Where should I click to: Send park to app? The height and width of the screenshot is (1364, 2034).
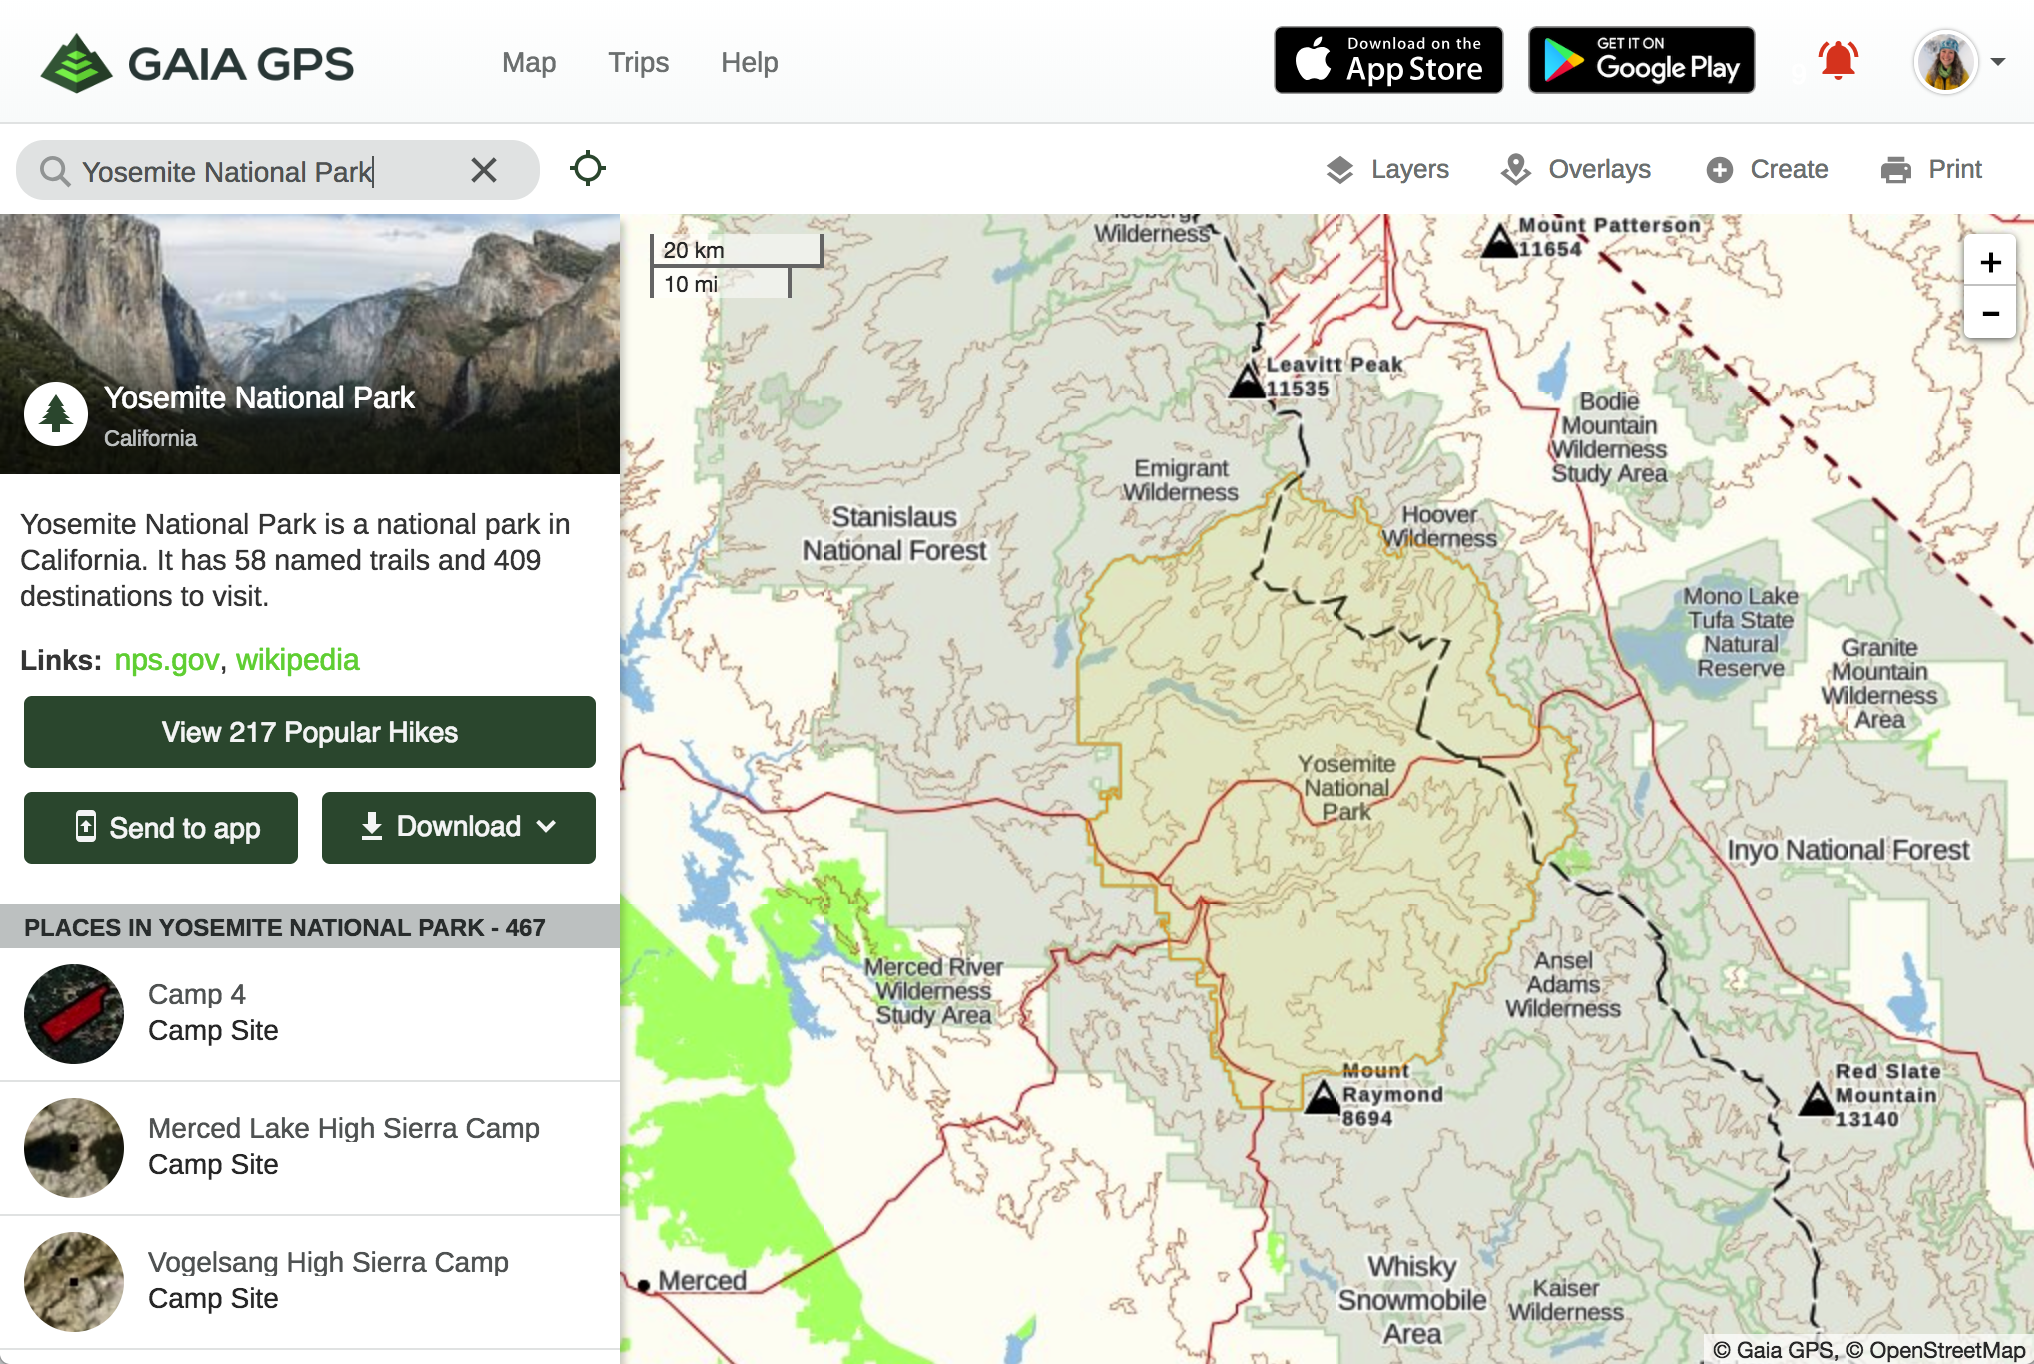point(161,828)
